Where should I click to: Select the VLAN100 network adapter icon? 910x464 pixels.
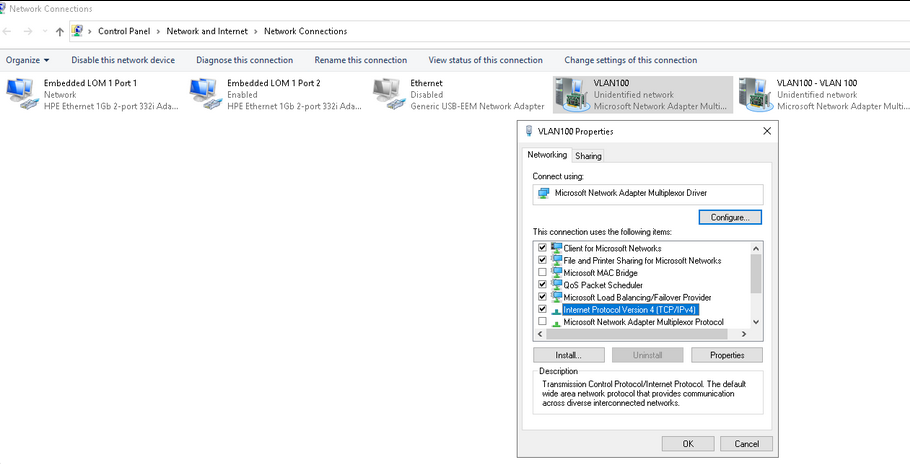(571, 94)
